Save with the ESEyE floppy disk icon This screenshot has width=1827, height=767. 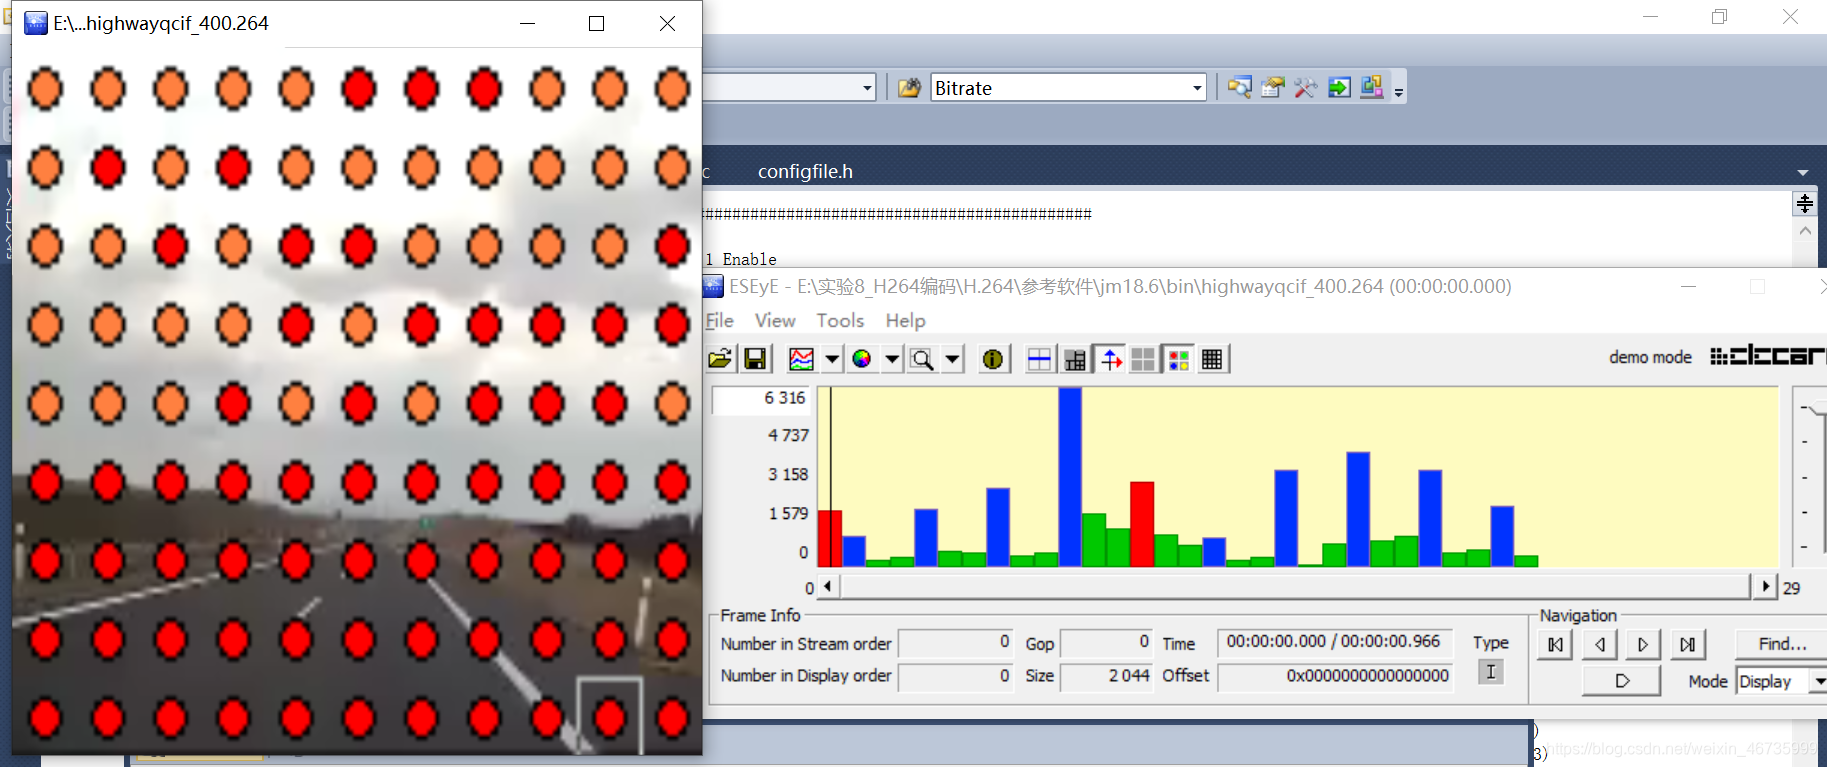(756, 359)
